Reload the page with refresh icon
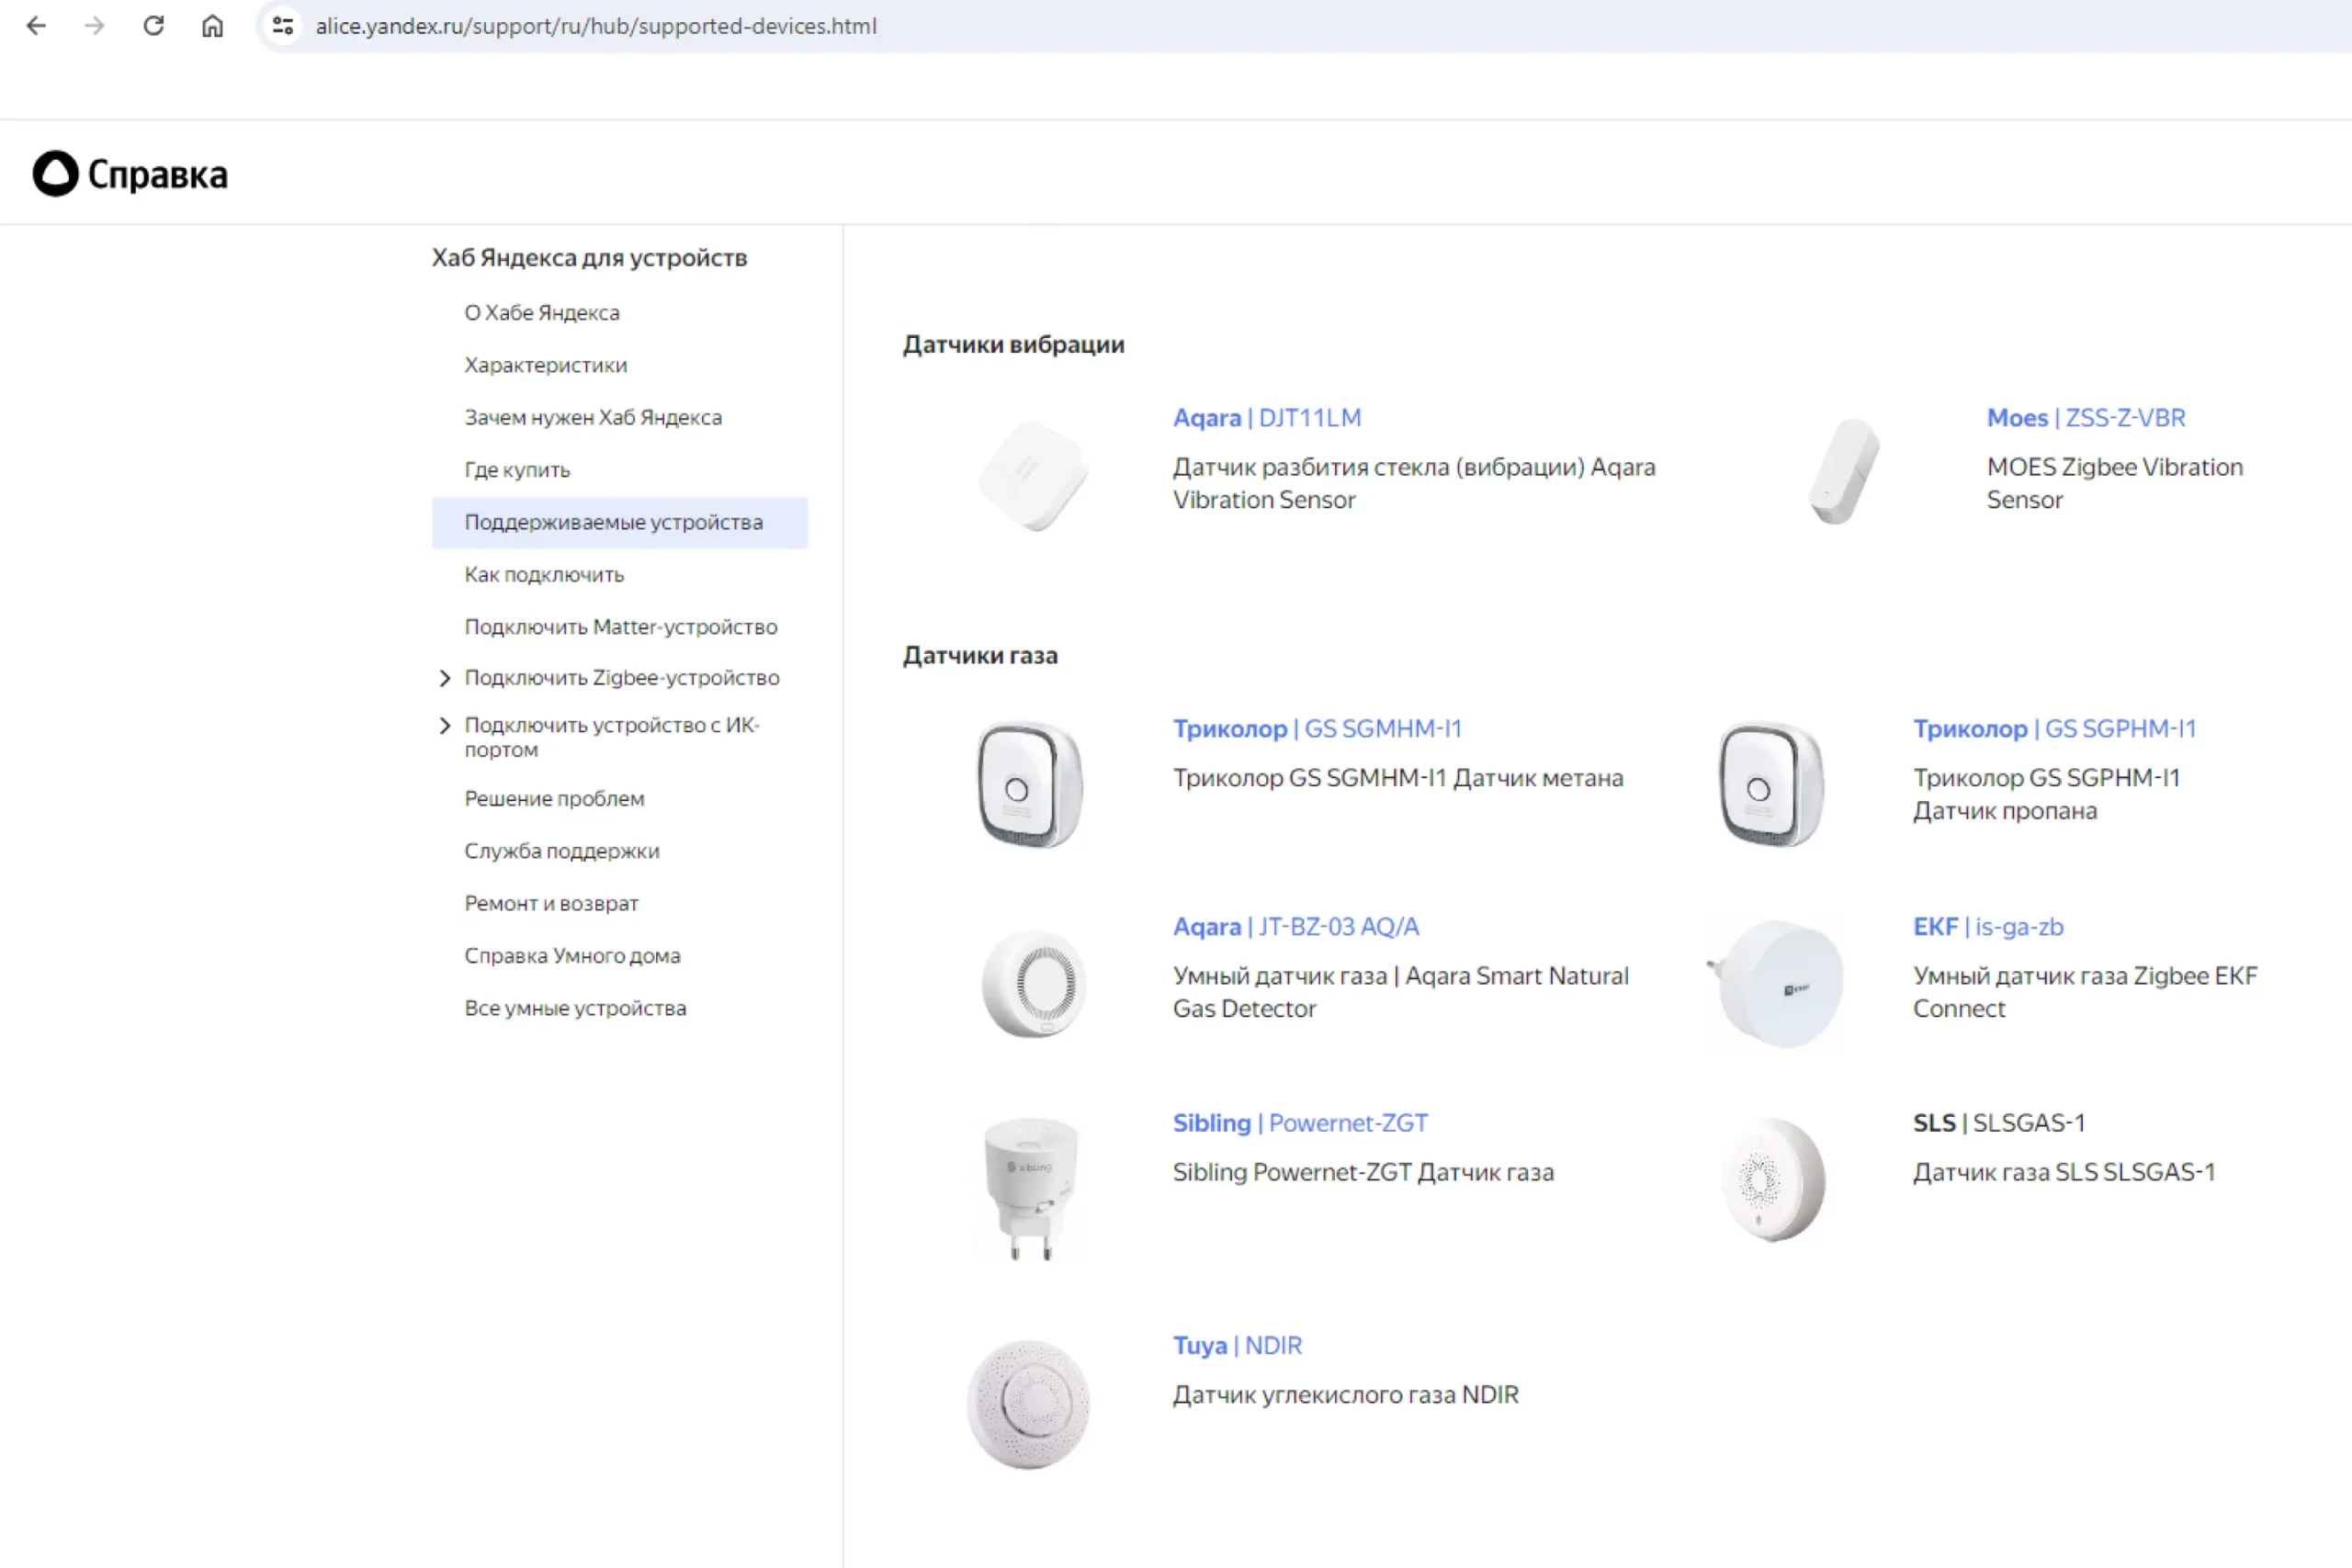Image resolution: width=2352 pixels, height=1568 pixels. tap(153, 26)
